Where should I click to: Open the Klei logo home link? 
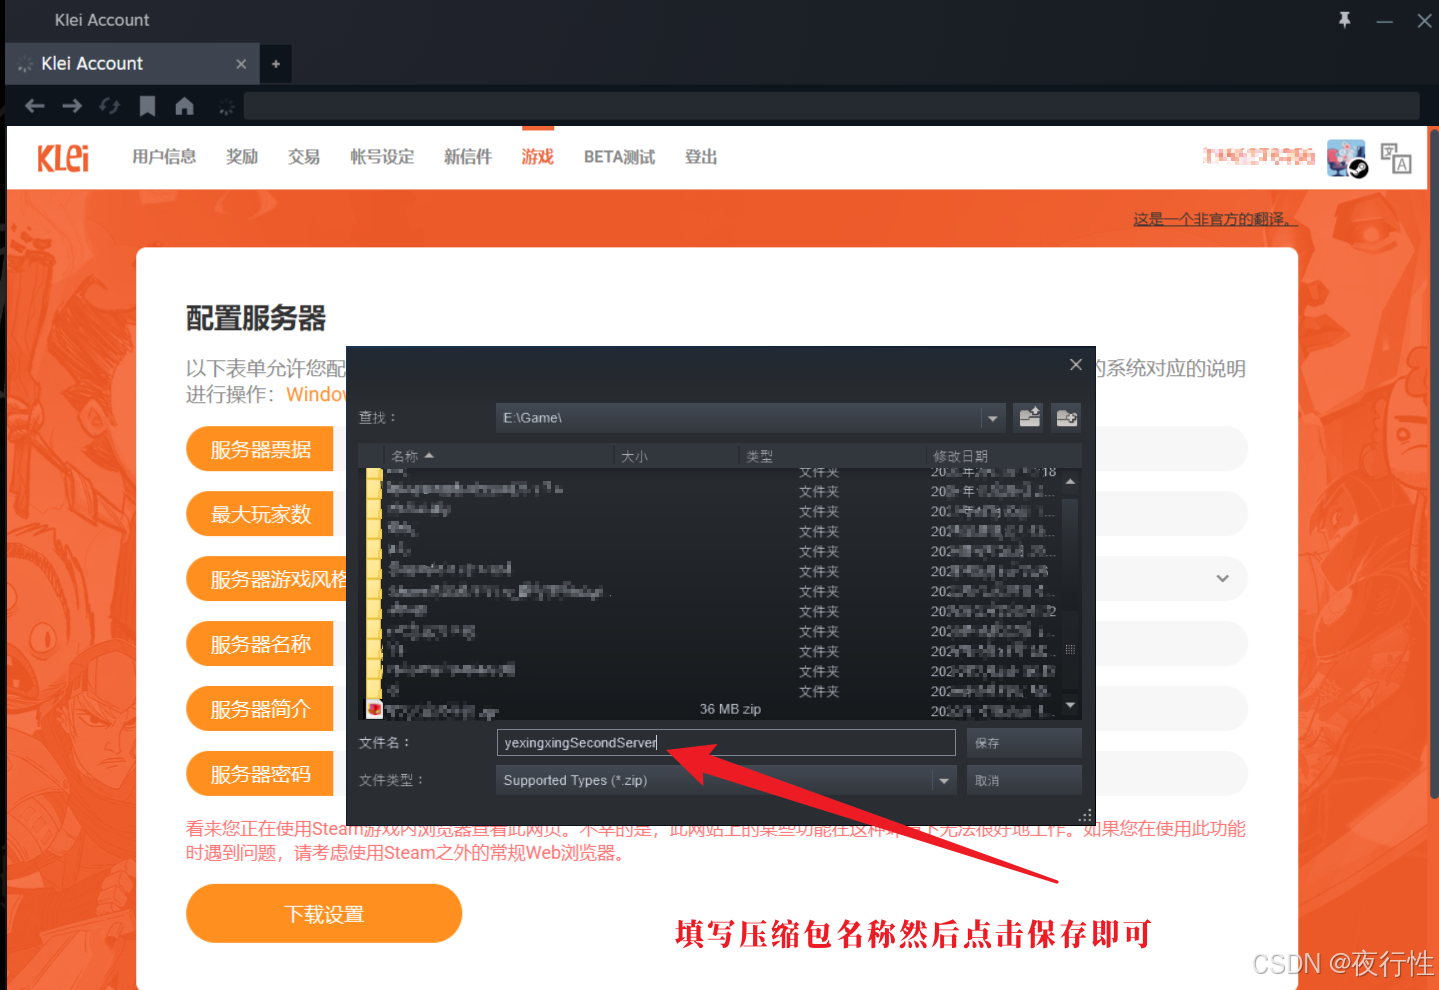pos(63,158)
